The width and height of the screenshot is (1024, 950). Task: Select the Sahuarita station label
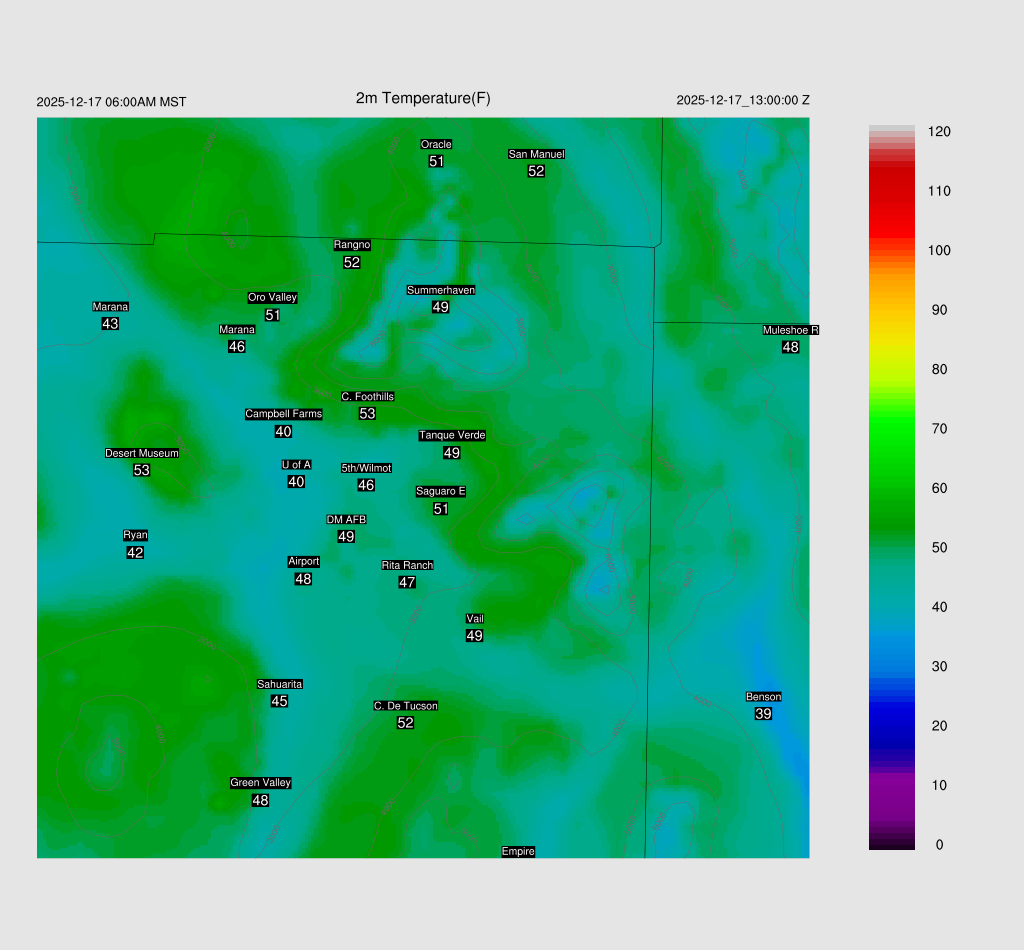point(279,684)
